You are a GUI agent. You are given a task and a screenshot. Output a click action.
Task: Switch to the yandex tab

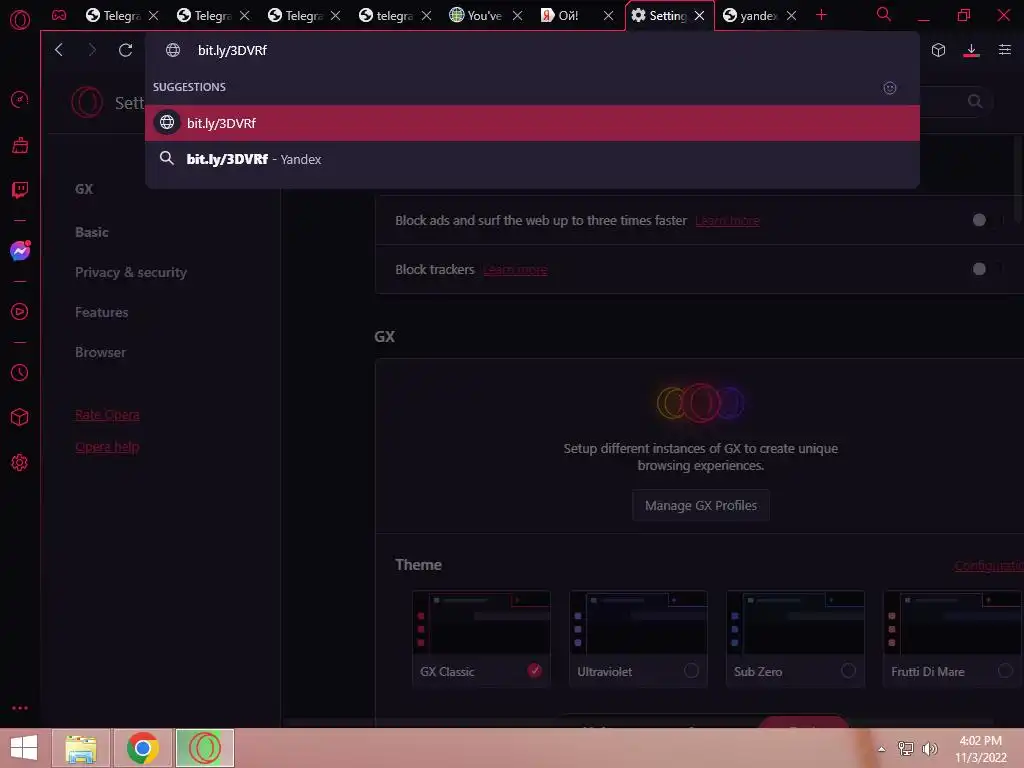tap(758, 16)
